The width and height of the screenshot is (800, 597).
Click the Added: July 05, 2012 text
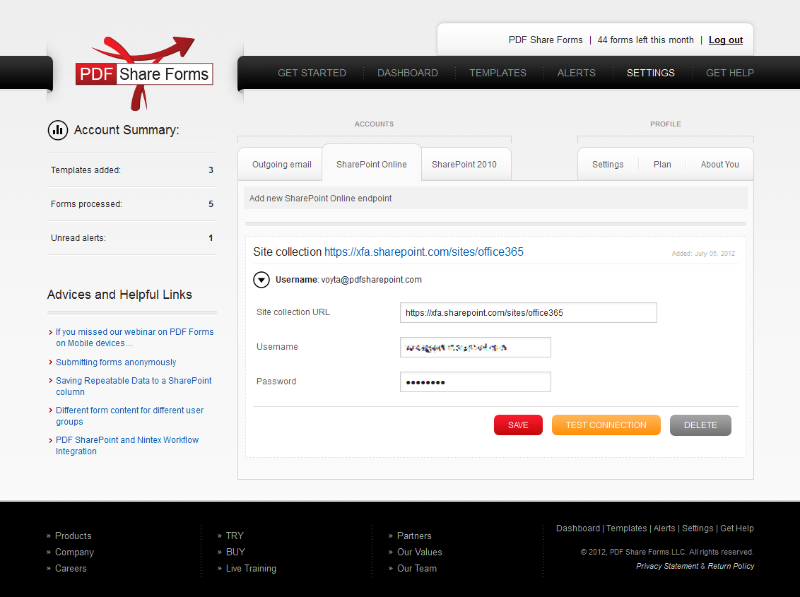(703, 254)
